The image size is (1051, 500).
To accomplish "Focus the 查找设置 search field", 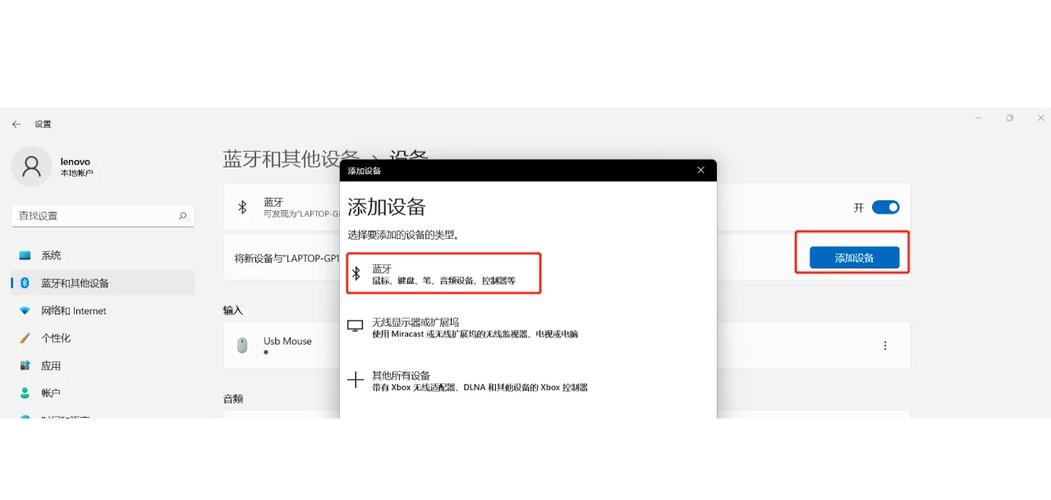I will pyautogui.click(x=103, y=216).
